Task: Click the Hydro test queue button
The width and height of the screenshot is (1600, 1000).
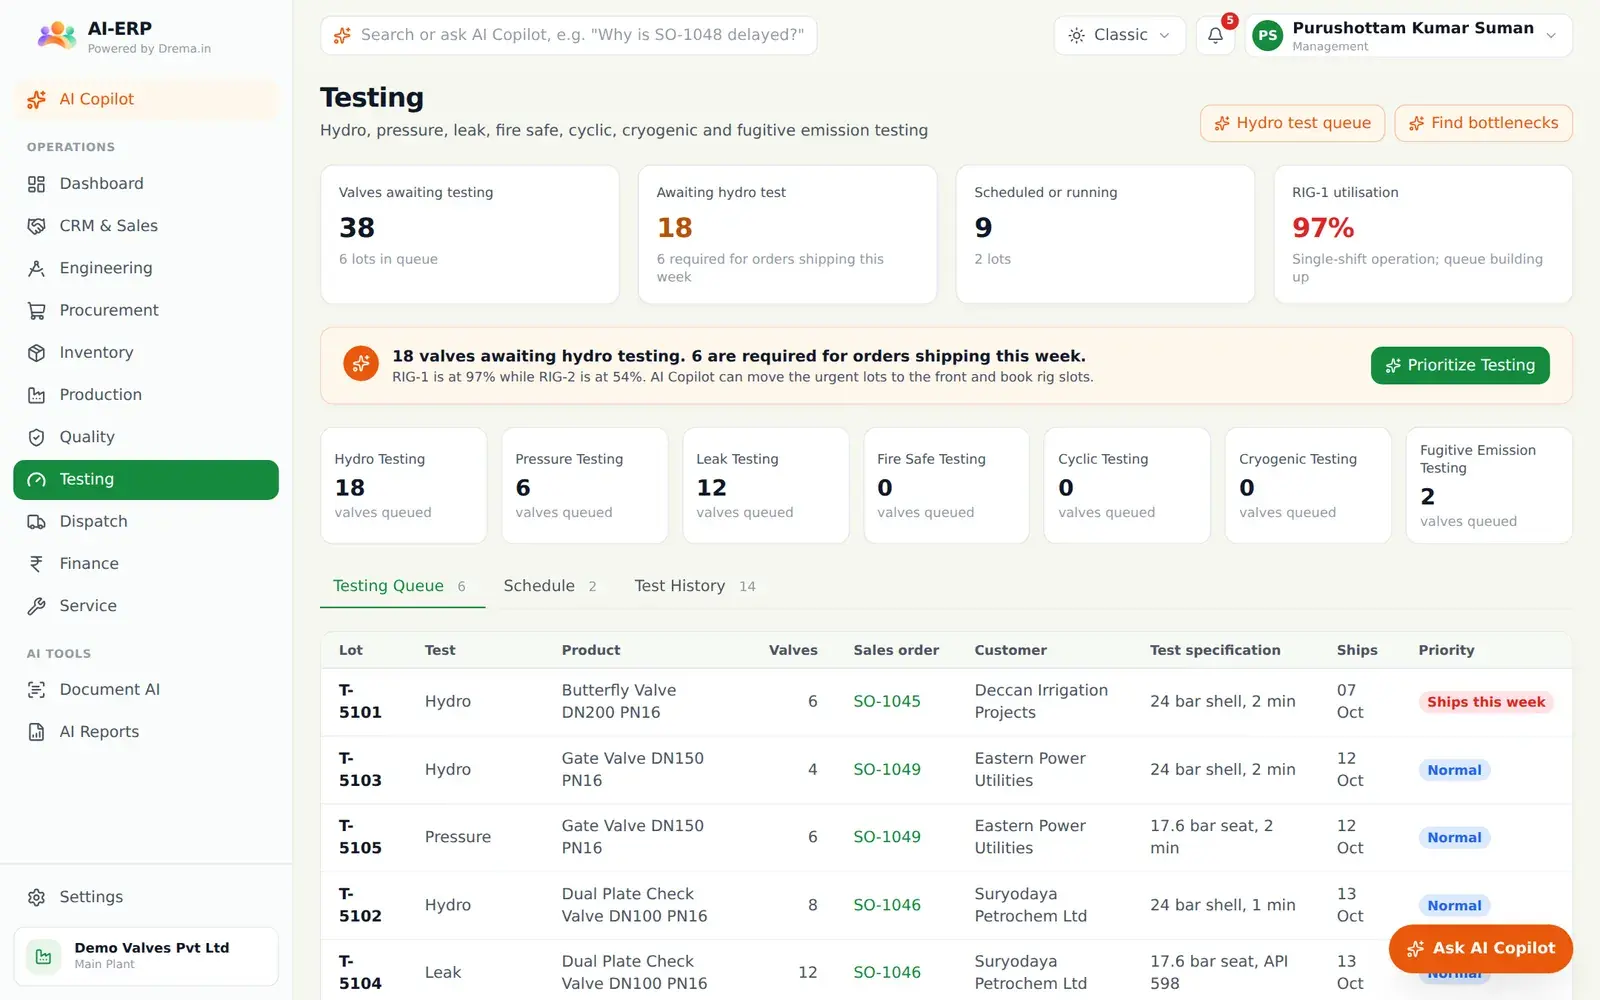Action: click(x=1292, y=123)
